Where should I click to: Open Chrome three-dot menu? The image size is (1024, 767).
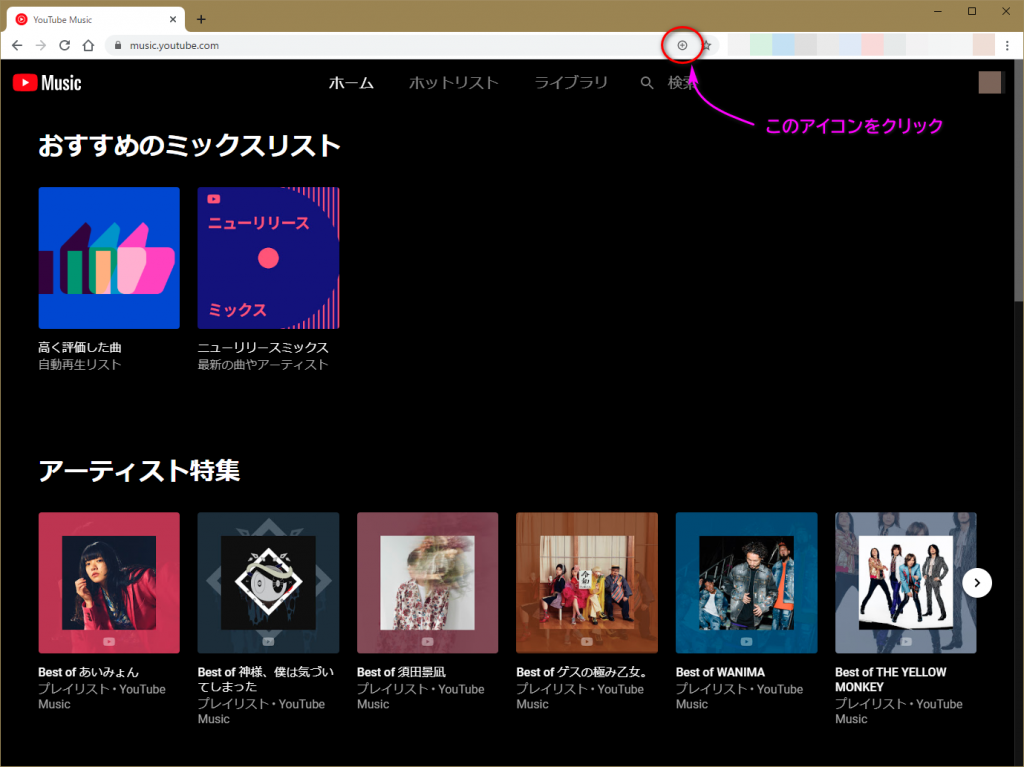point(1007,45)
